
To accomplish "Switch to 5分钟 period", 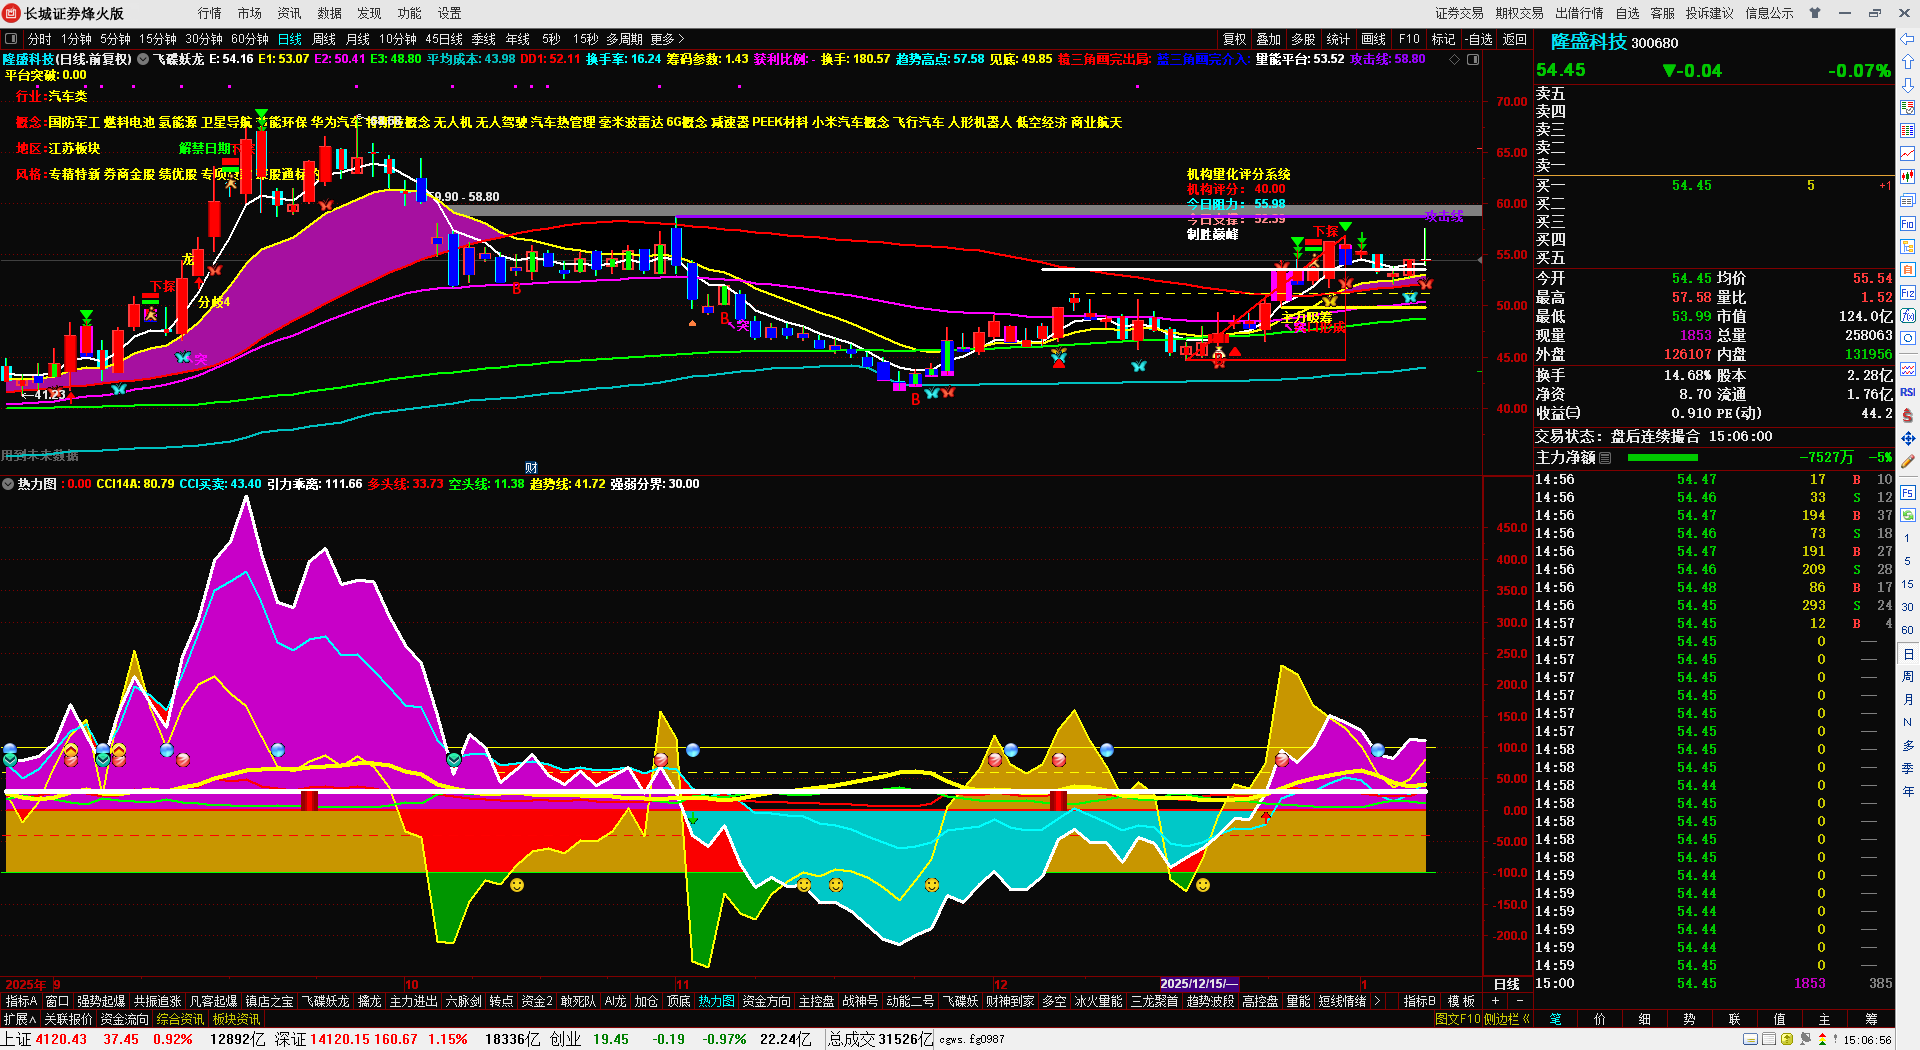I will (x=115, y=39).
